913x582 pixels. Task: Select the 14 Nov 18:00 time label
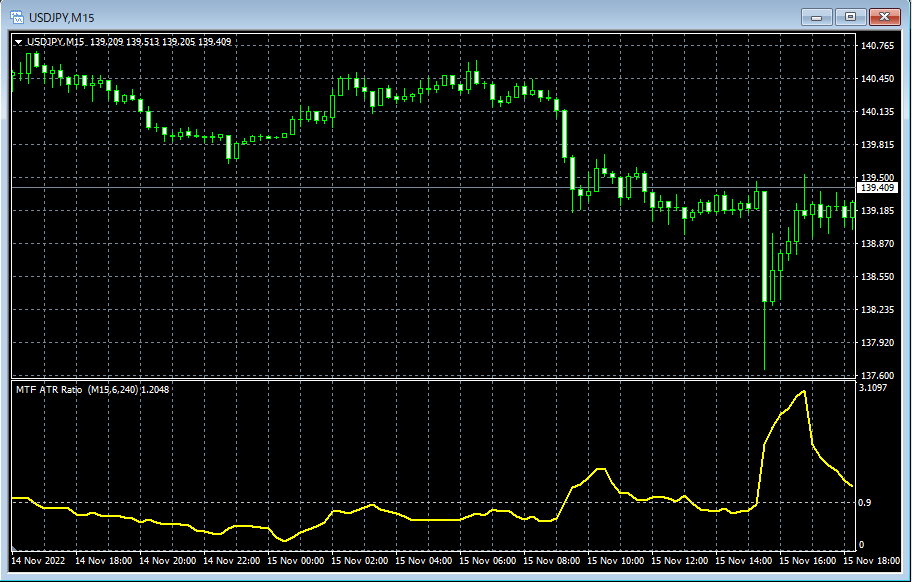(104, 560)
